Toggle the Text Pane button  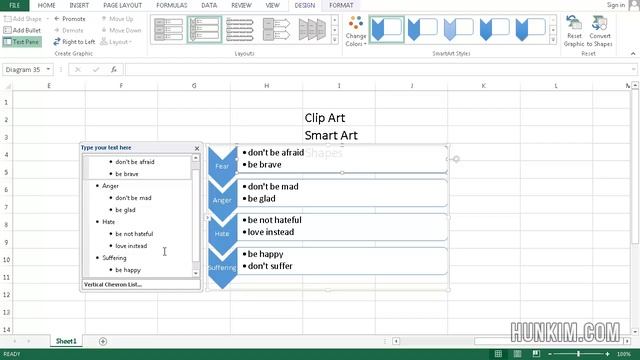22,42
